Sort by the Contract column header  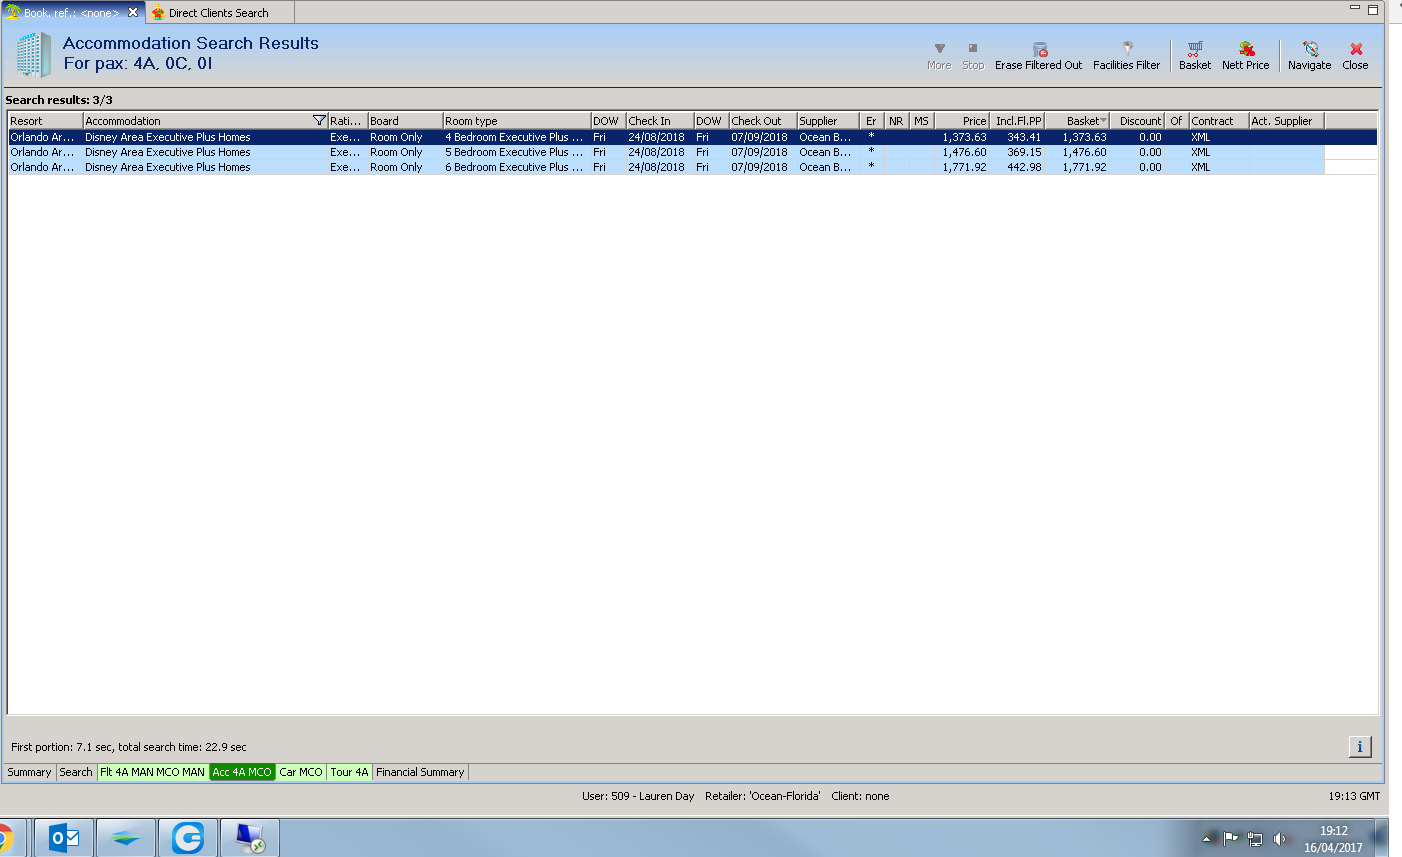coord(1219,121)
